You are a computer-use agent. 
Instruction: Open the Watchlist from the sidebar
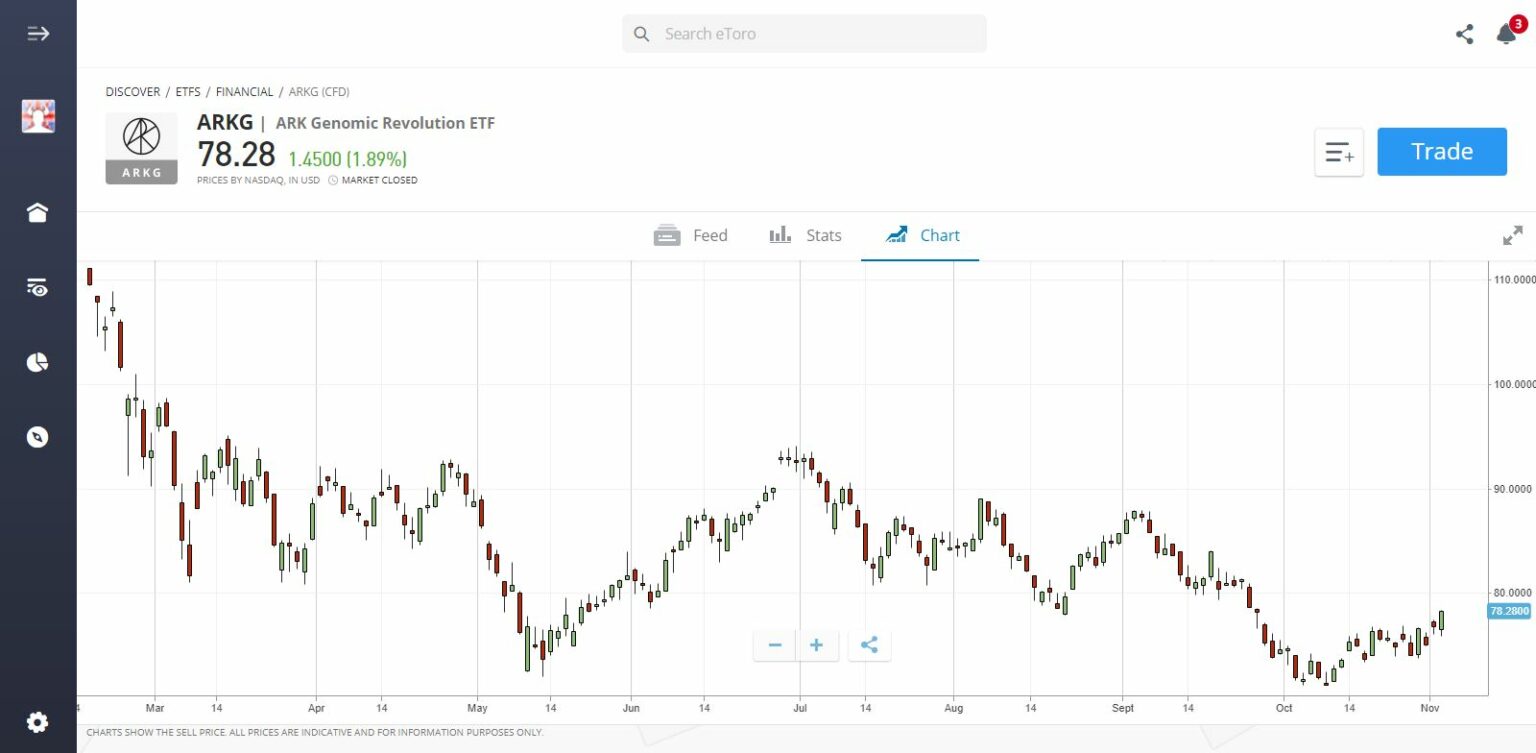(x=37, y=288)
